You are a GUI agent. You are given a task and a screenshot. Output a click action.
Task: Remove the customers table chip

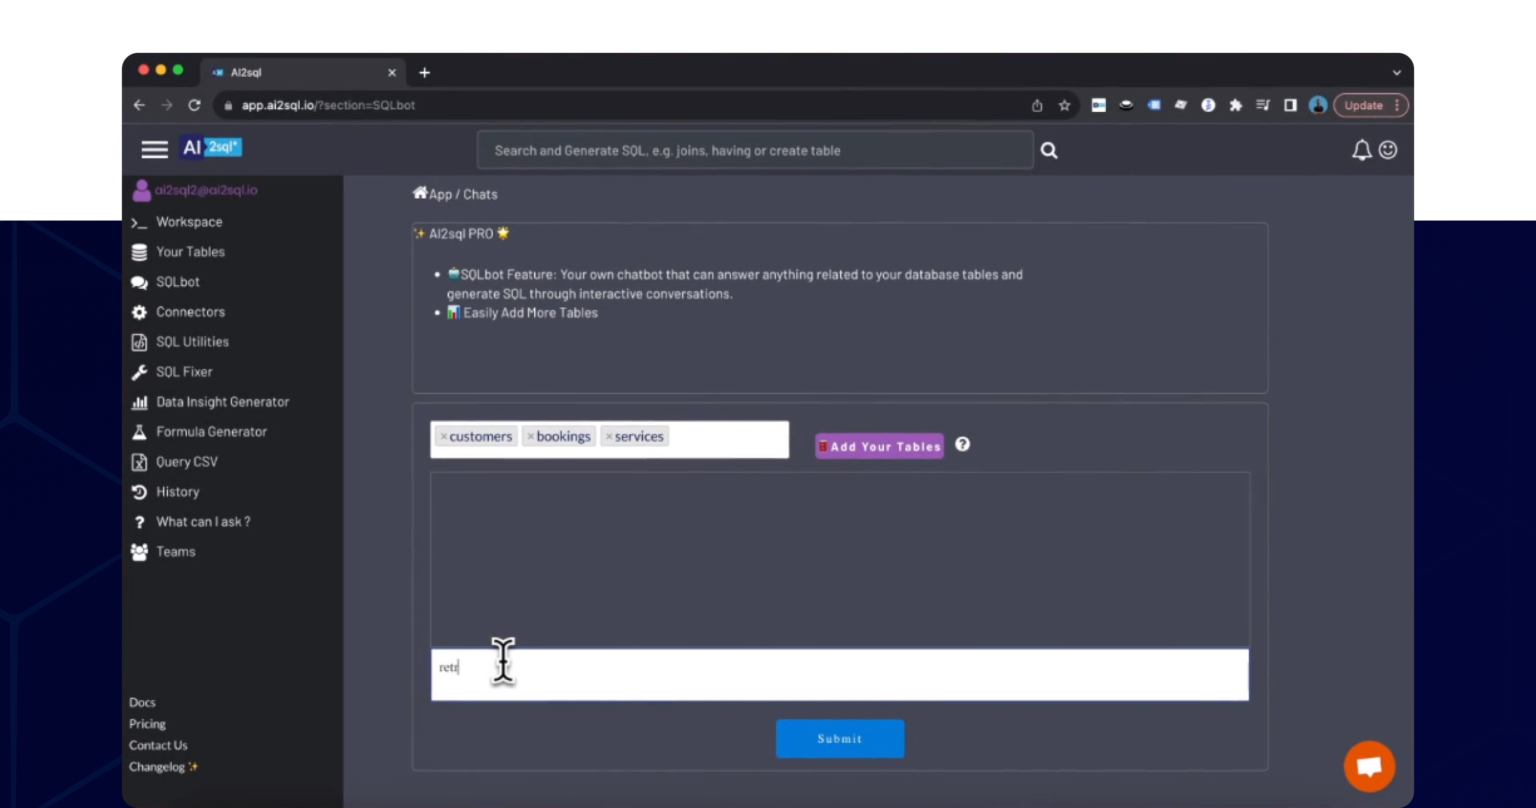(443, 436)
